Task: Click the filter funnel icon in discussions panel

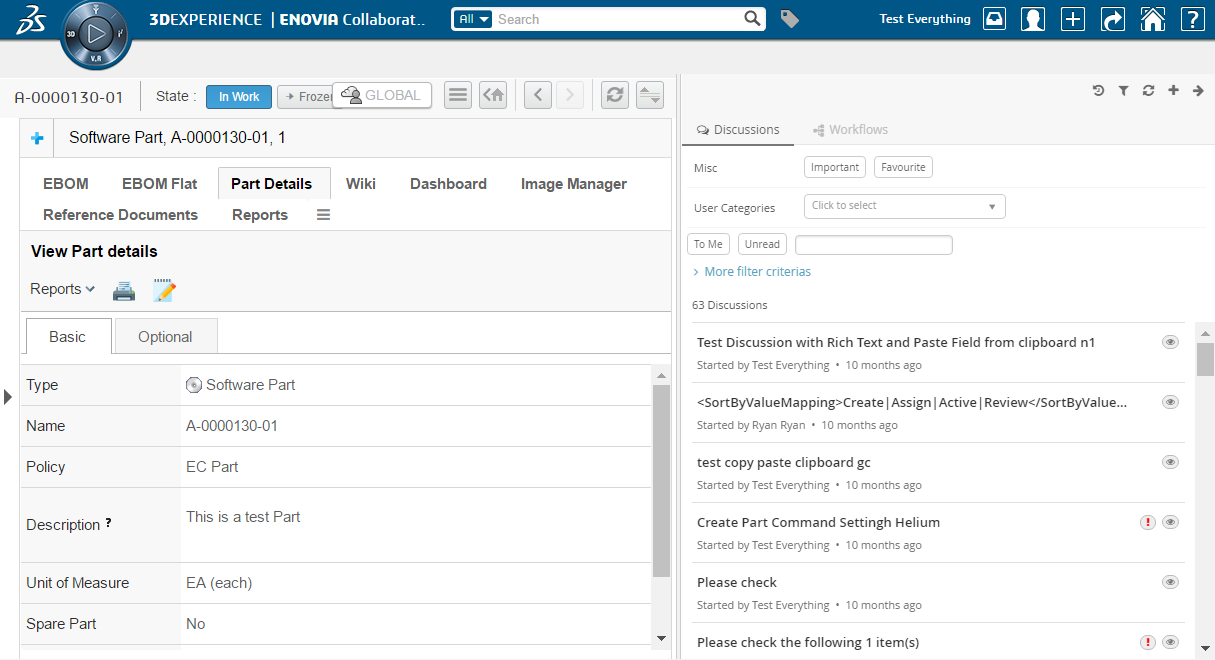Action: click(1123, 91)
